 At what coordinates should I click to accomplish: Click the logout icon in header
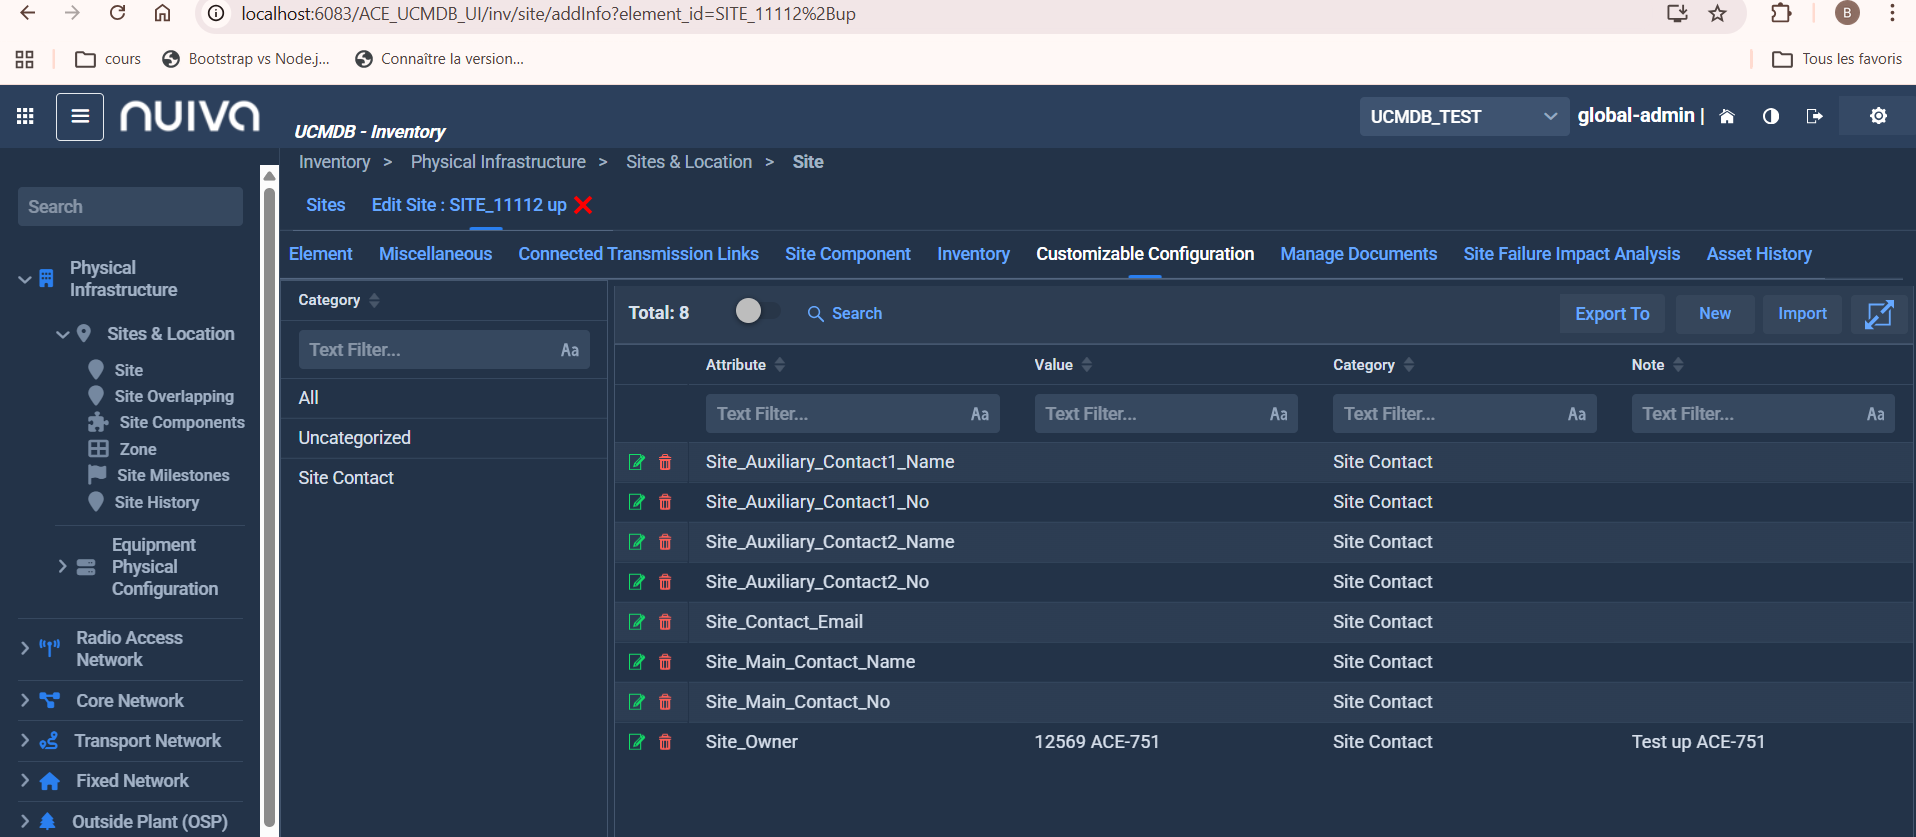tap(1814, 116)
